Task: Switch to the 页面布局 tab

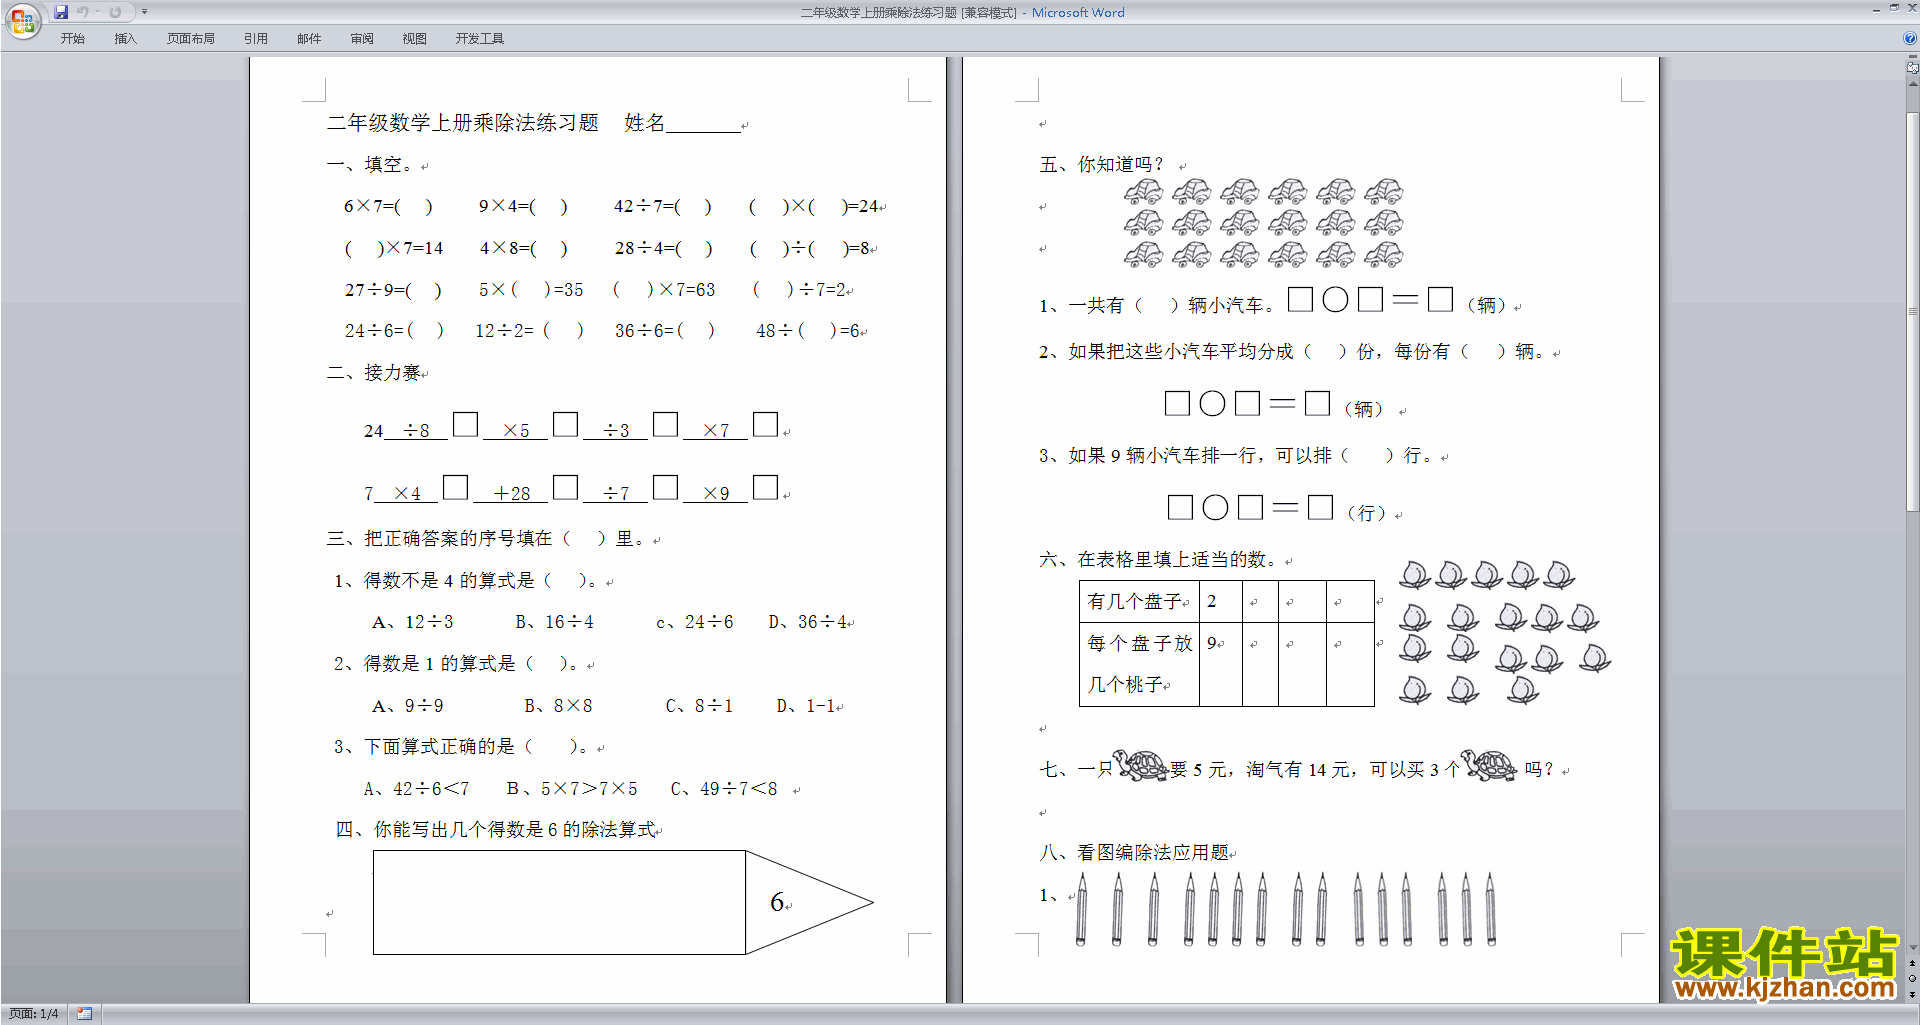Action: pos(191,39)
